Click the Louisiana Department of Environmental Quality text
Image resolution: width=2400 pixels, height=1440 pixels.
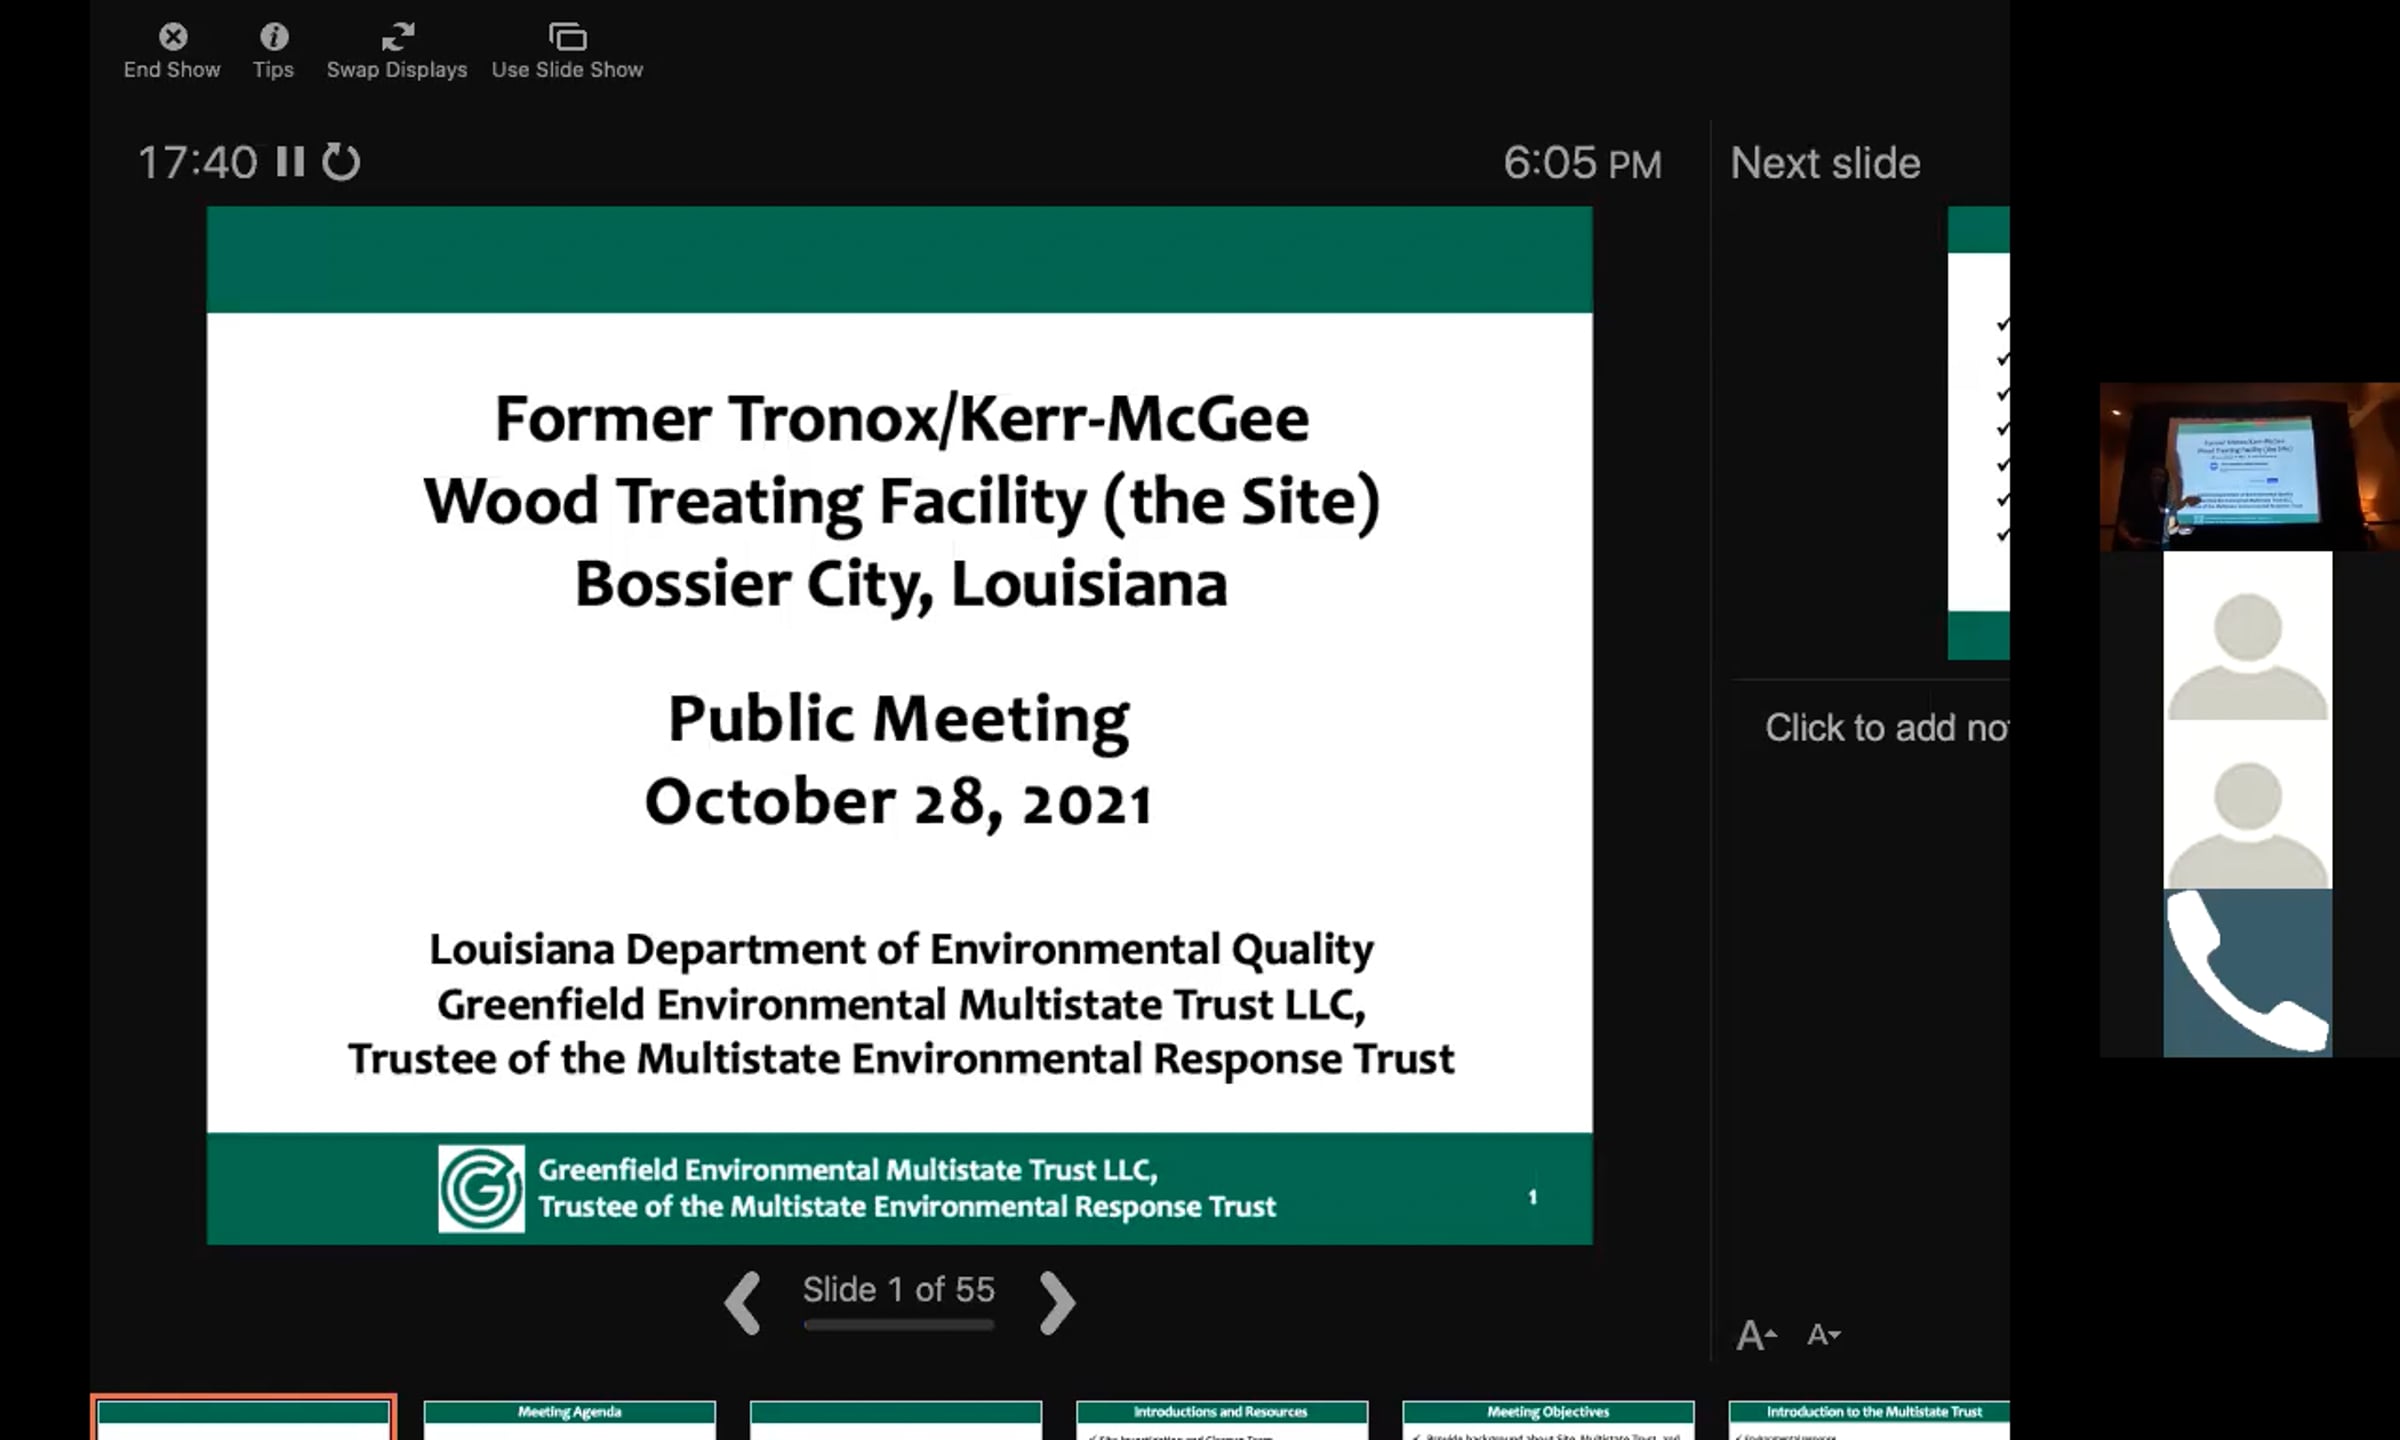click(901, 949)
